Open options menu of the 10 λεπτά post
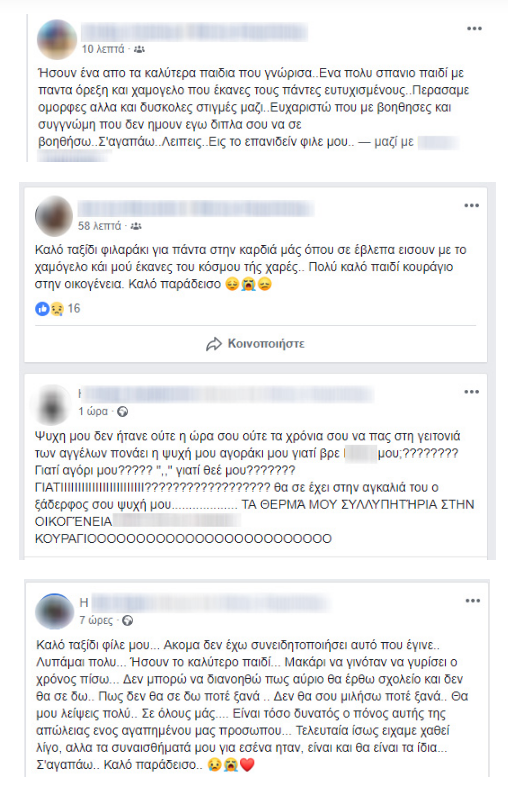The height and width of the screenshot is (790, 508). (x=474, y=29)
